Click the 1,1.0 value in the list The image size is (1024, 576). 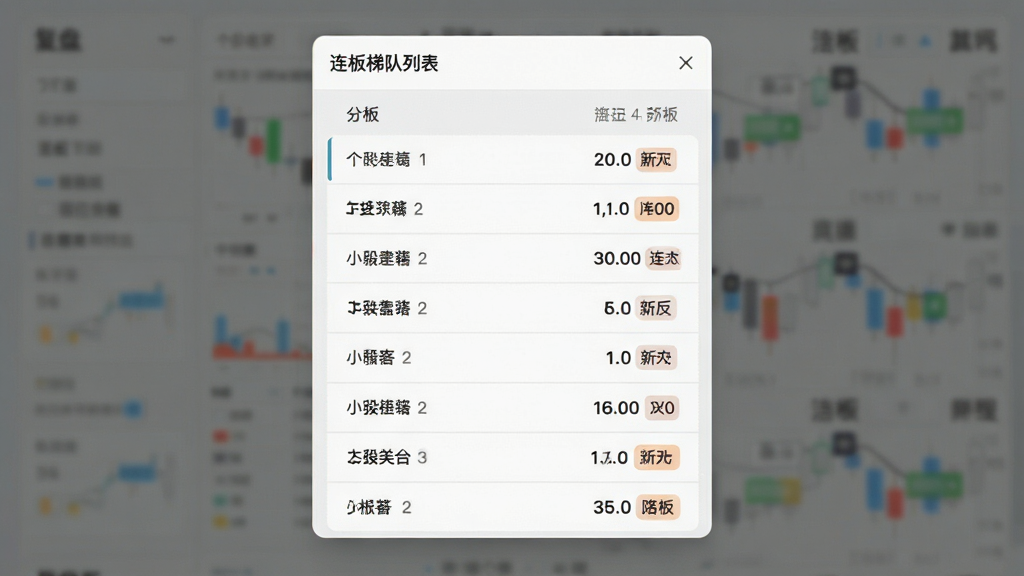611,209
